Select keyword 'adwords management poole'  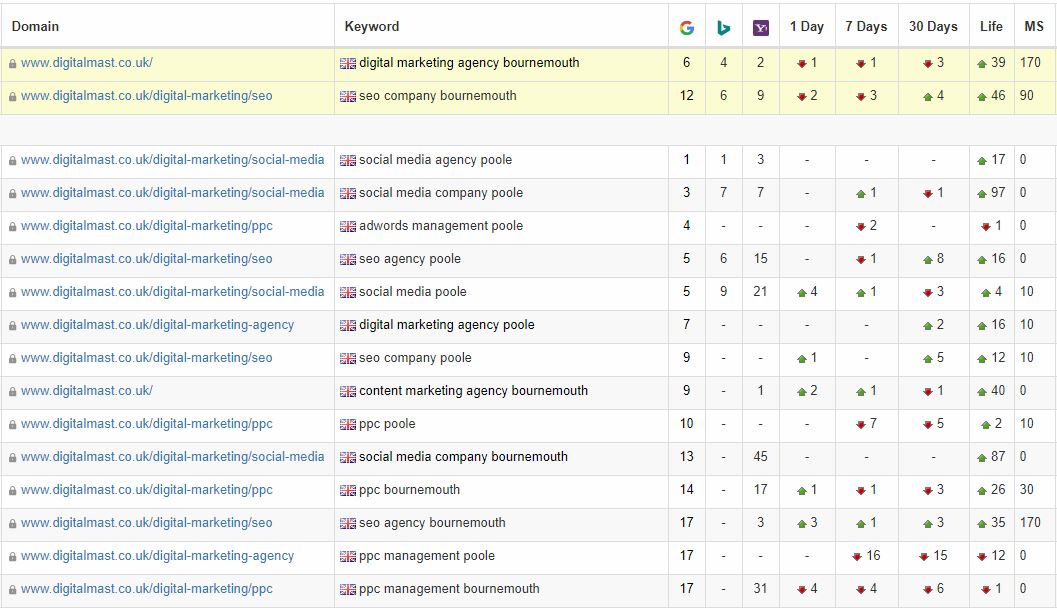coord(441,226)
